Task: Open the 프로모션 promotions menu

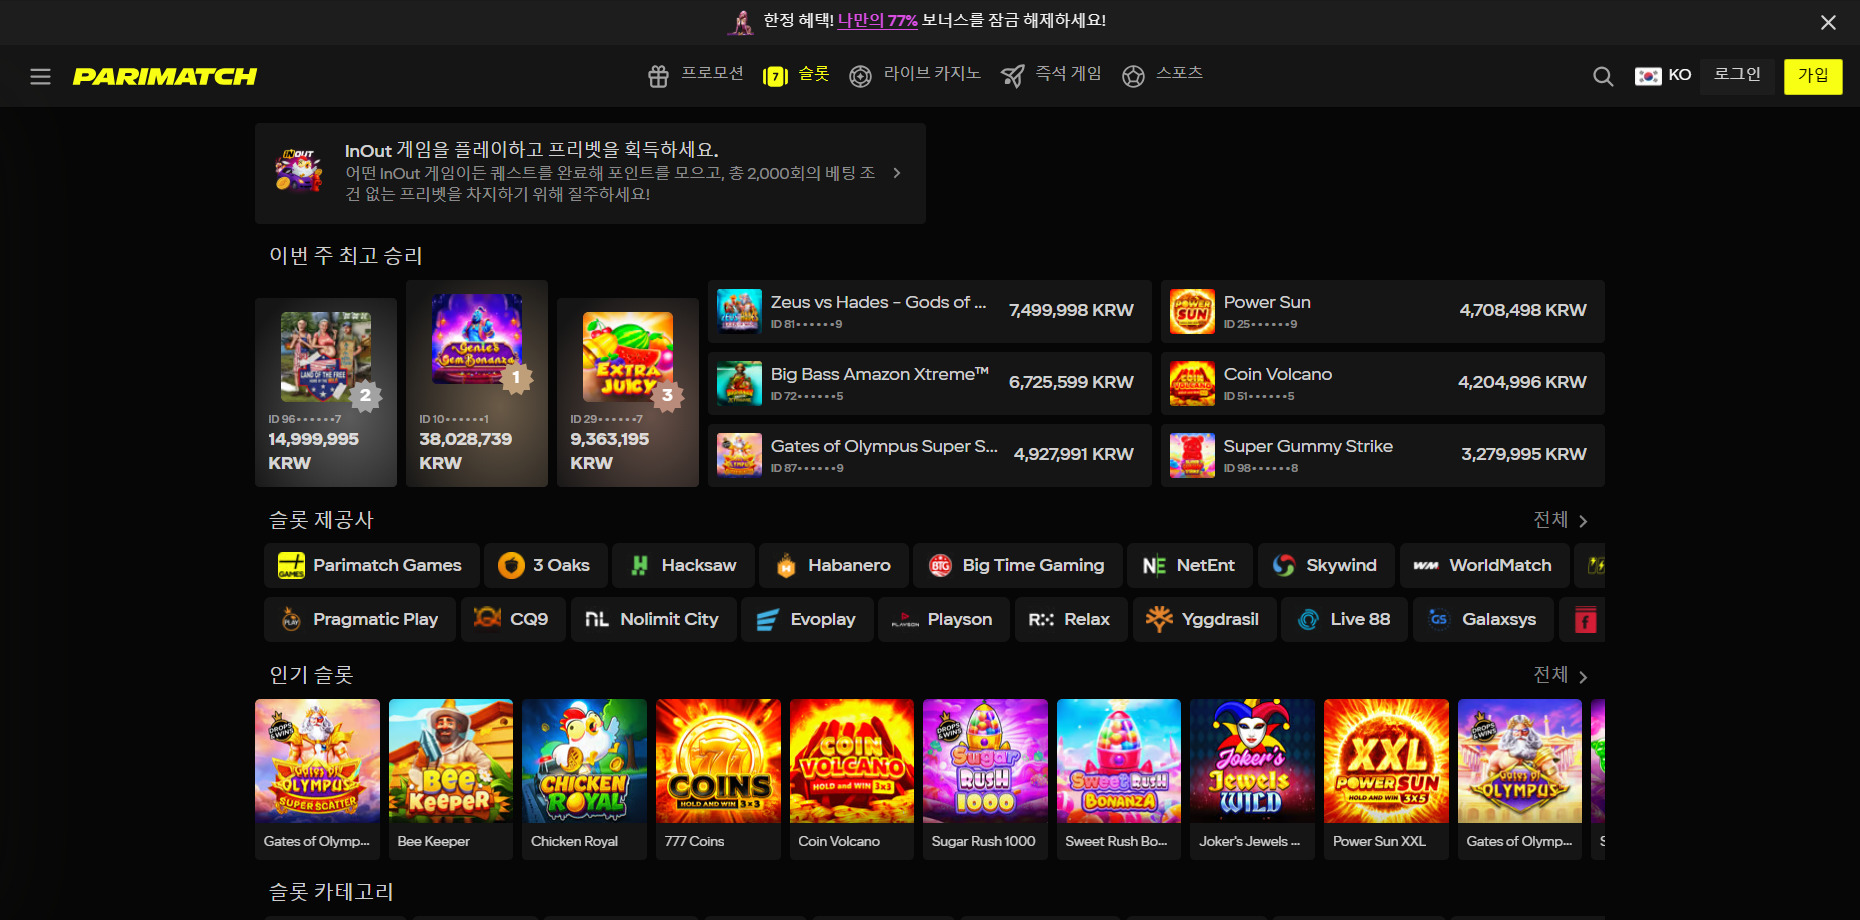Action: point(696,75)
